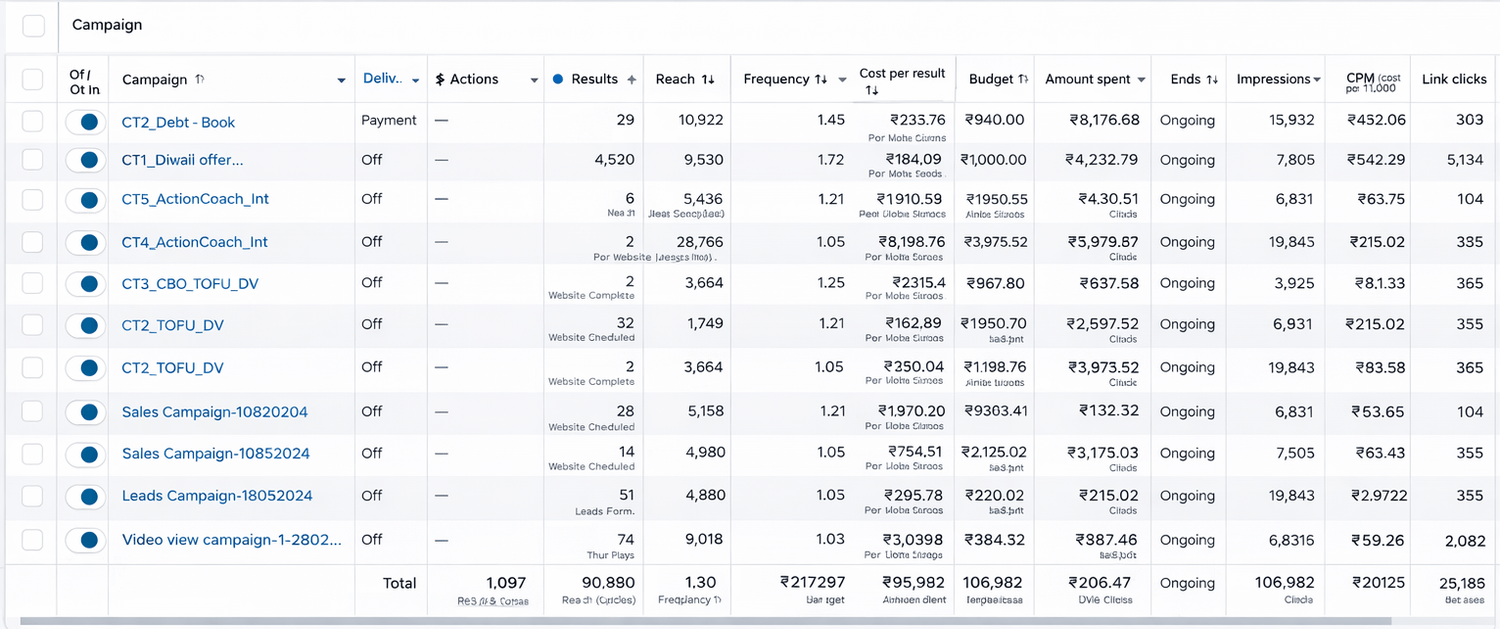This screenshot has height=629, width=1500.
Task: Expand the Amount spent column dropdown
Action: click(x=1143, y=80)
